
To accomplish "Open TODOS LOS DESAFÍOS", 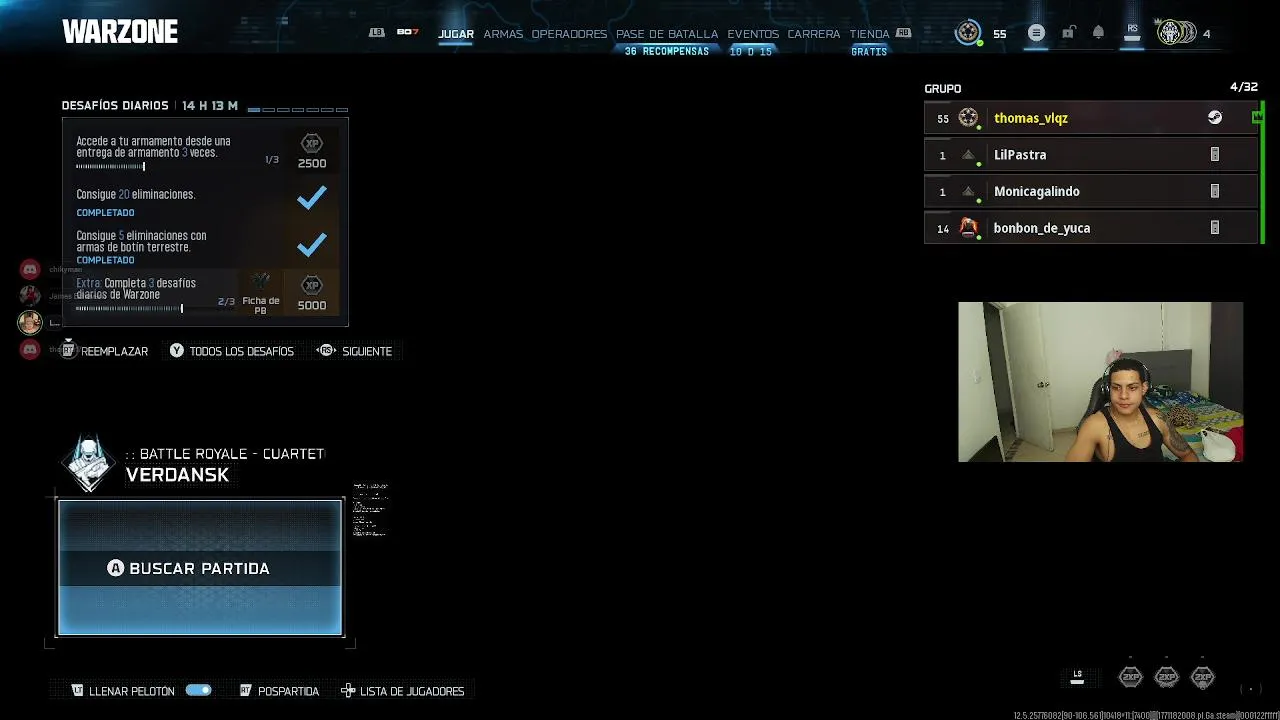I will coord(232,351).
